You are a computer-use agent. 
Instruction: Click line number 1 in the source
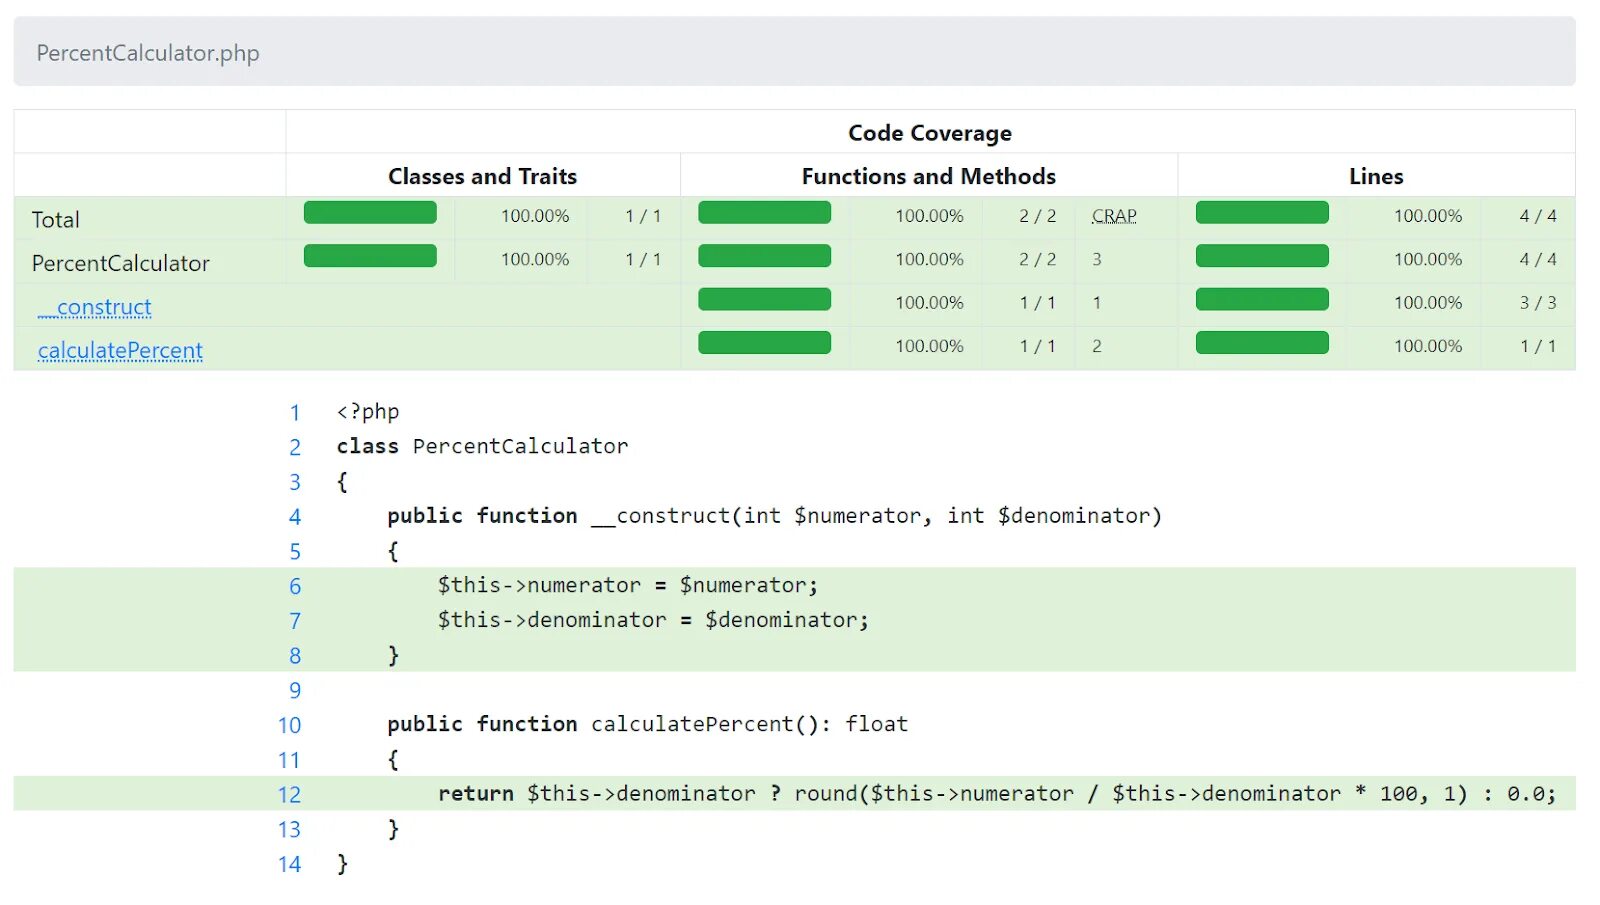295,412
